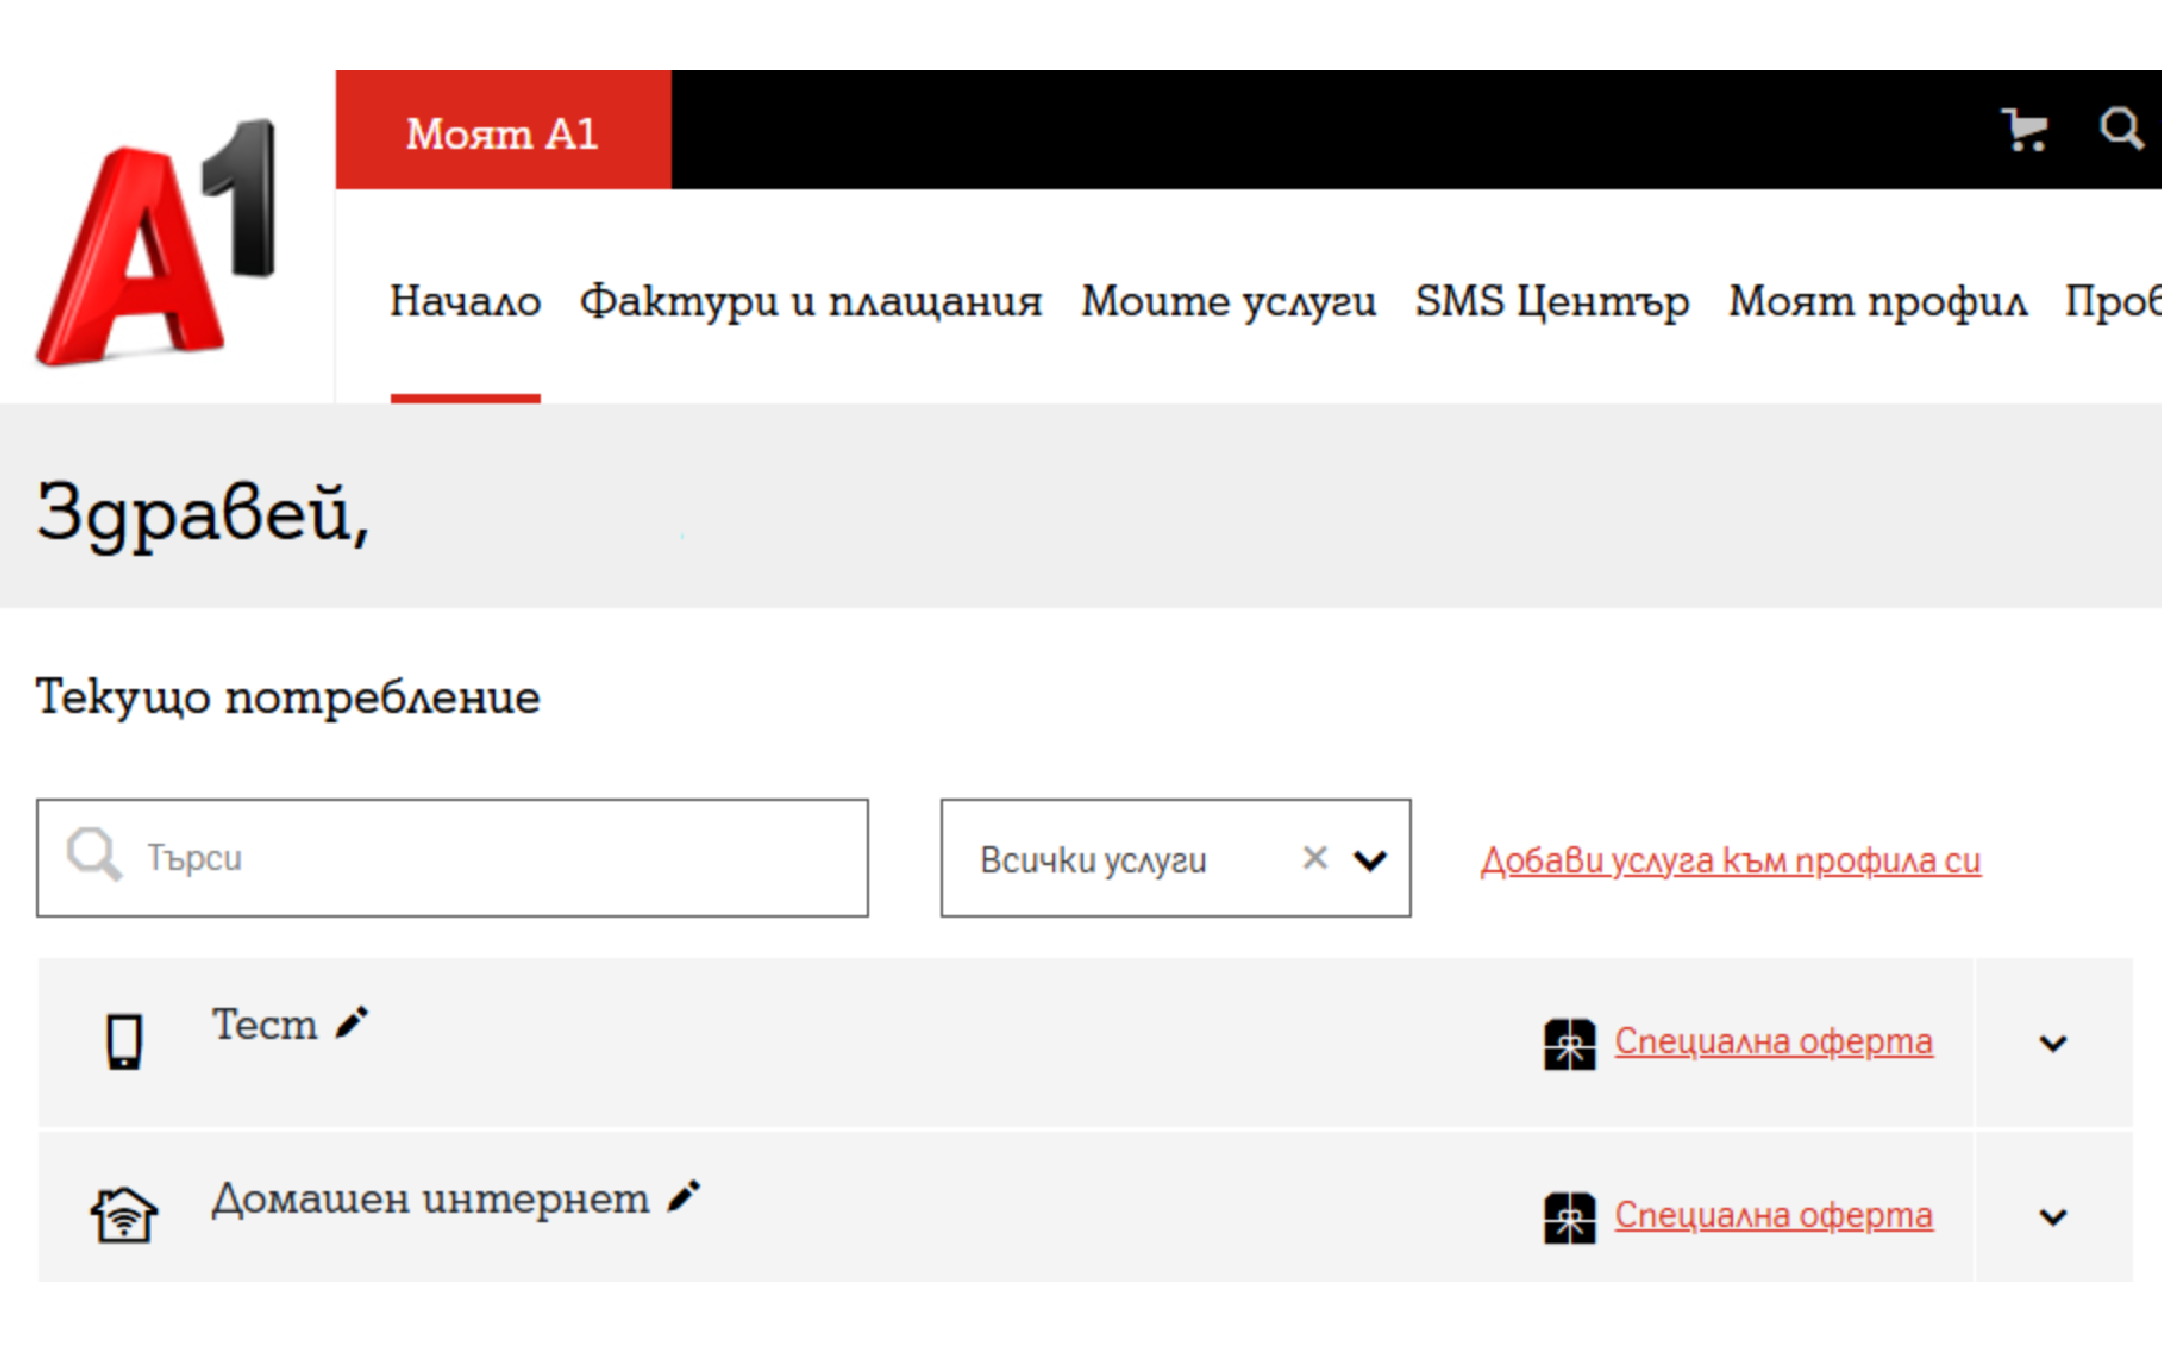Image resolution: width=2162 pixels, height=1352 pixels.
Task: Click the gift icon in Домашен интернет row
Action: click(x=1569, y=1217)
